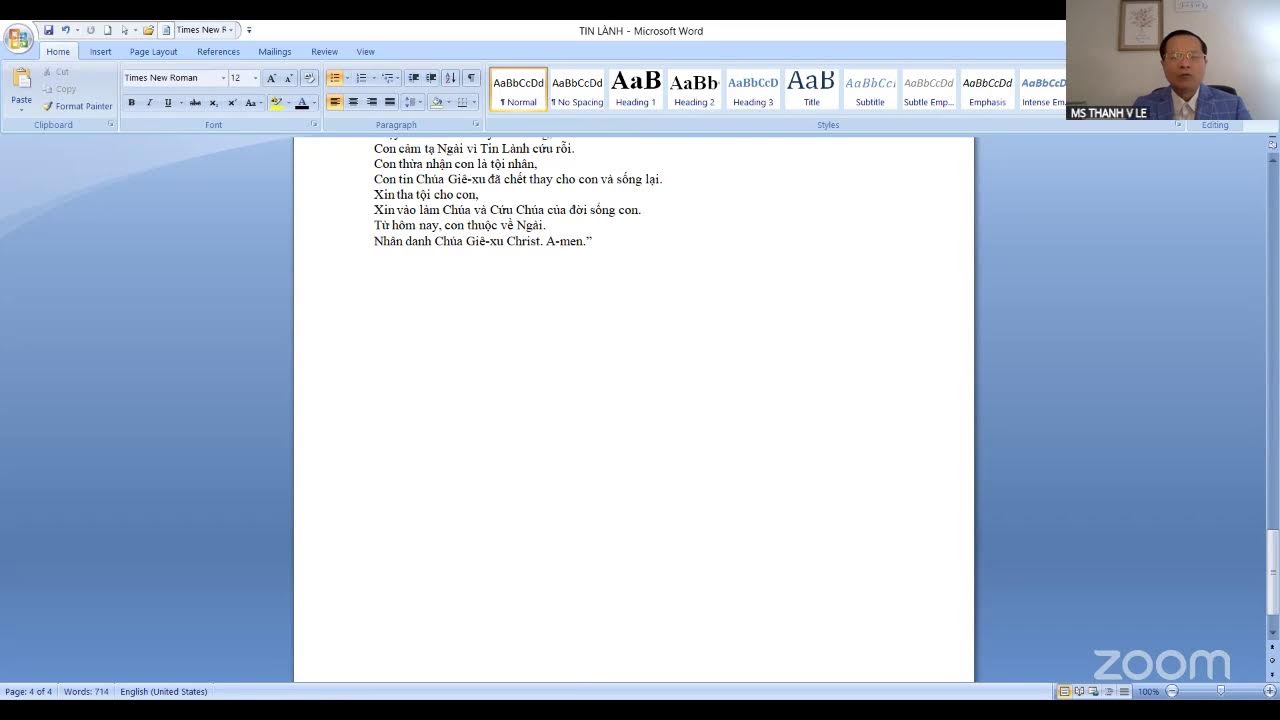This screenshot has width=1280, height=720.
Task: Apply the No Spacing style
Action: click(577, 89)
